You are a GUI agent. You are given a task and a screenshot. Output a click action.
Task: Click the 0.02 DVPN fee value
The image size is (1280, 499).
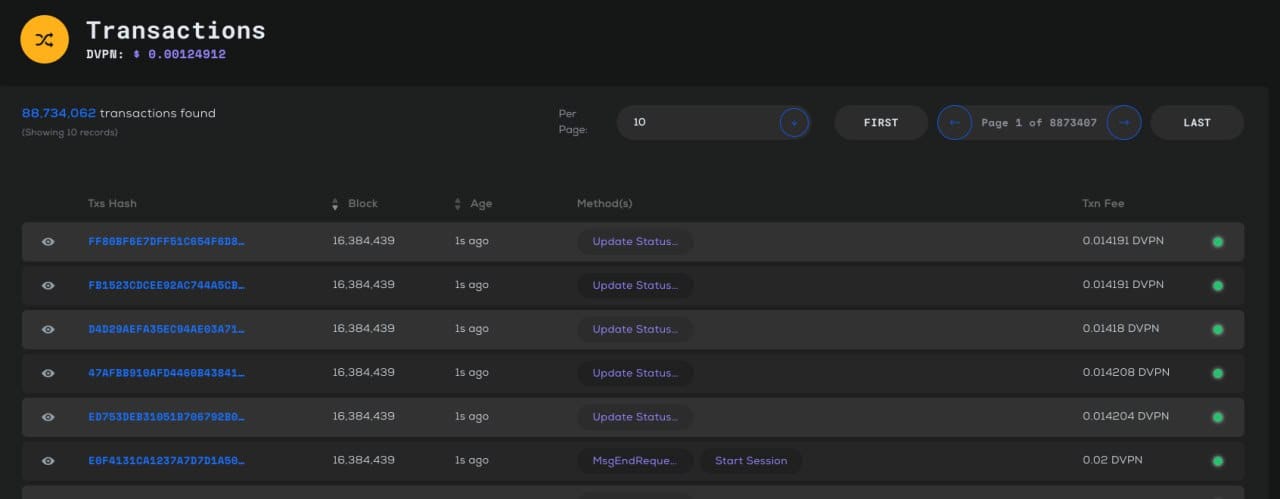pyautogui.click(x=1112, y=461)
